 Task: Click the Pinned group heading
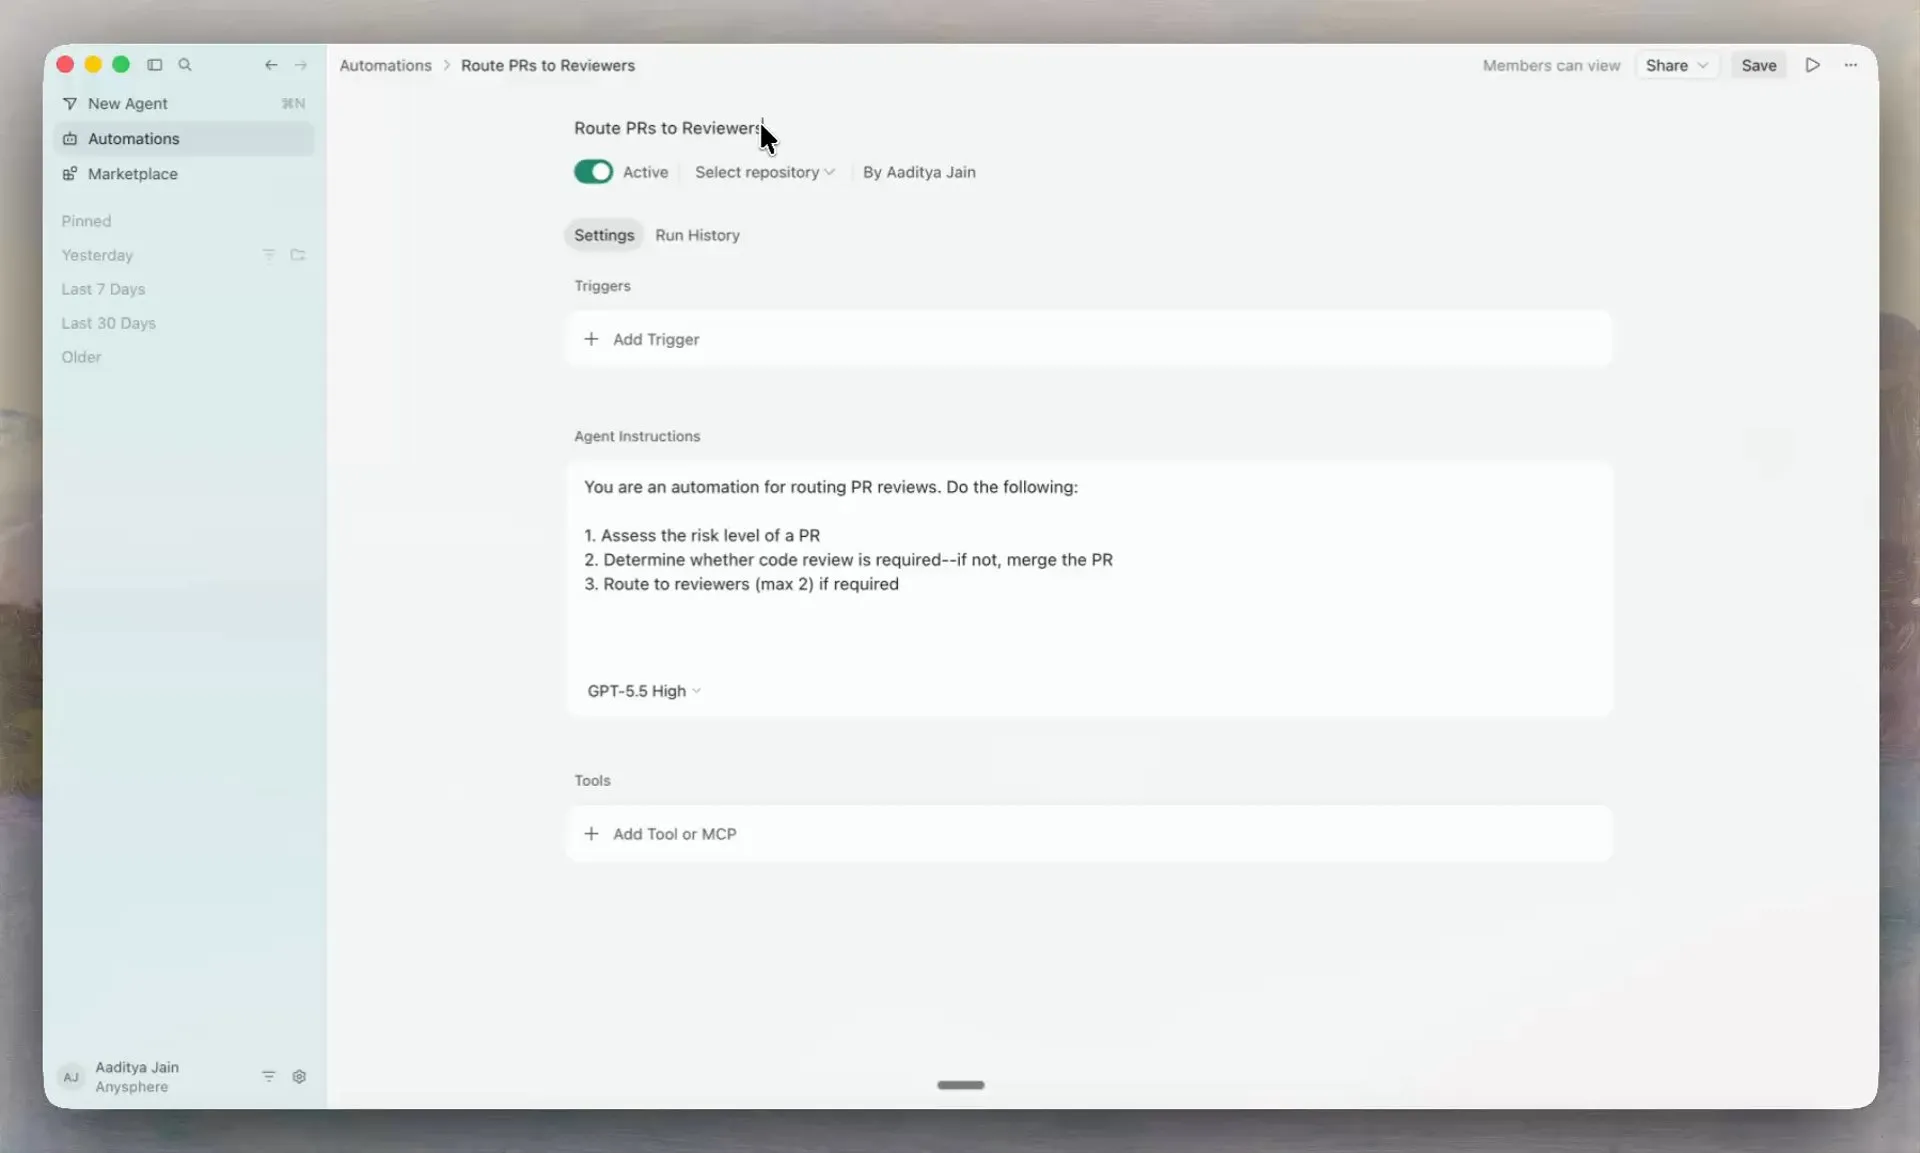coord(86,221)
